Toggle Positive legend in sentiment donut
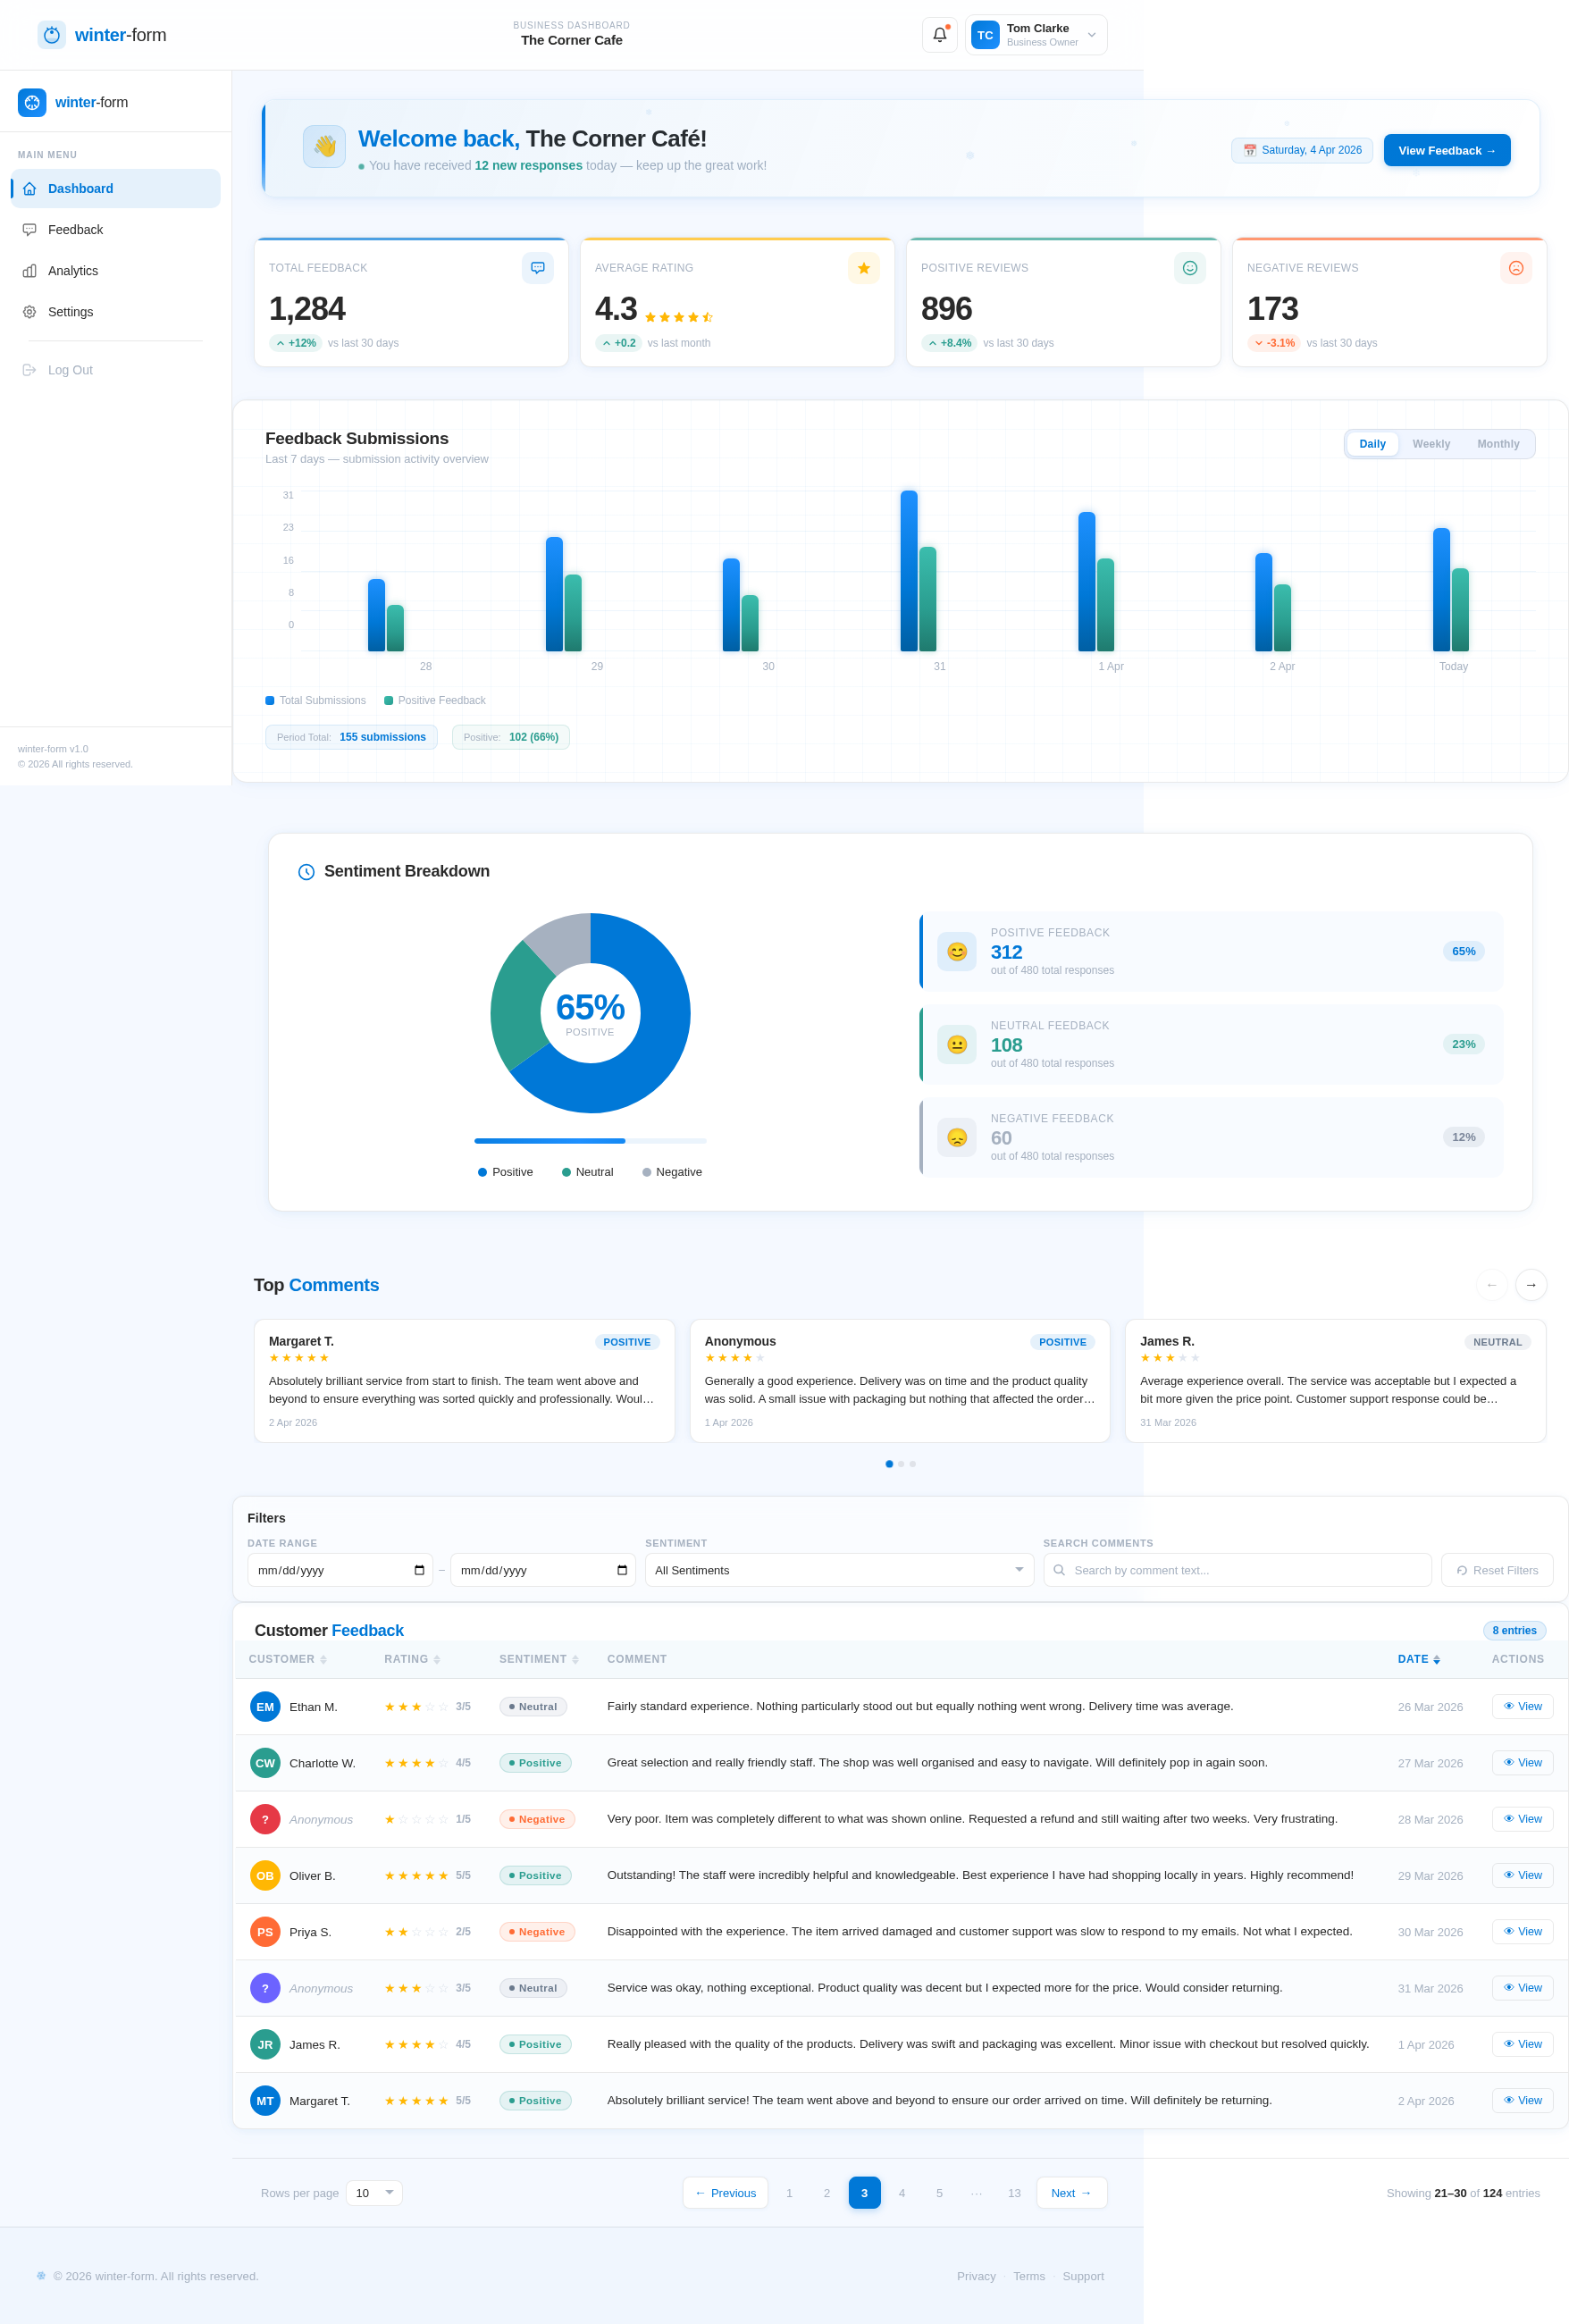1569x2324 pixels. [x=505, y=1171]
